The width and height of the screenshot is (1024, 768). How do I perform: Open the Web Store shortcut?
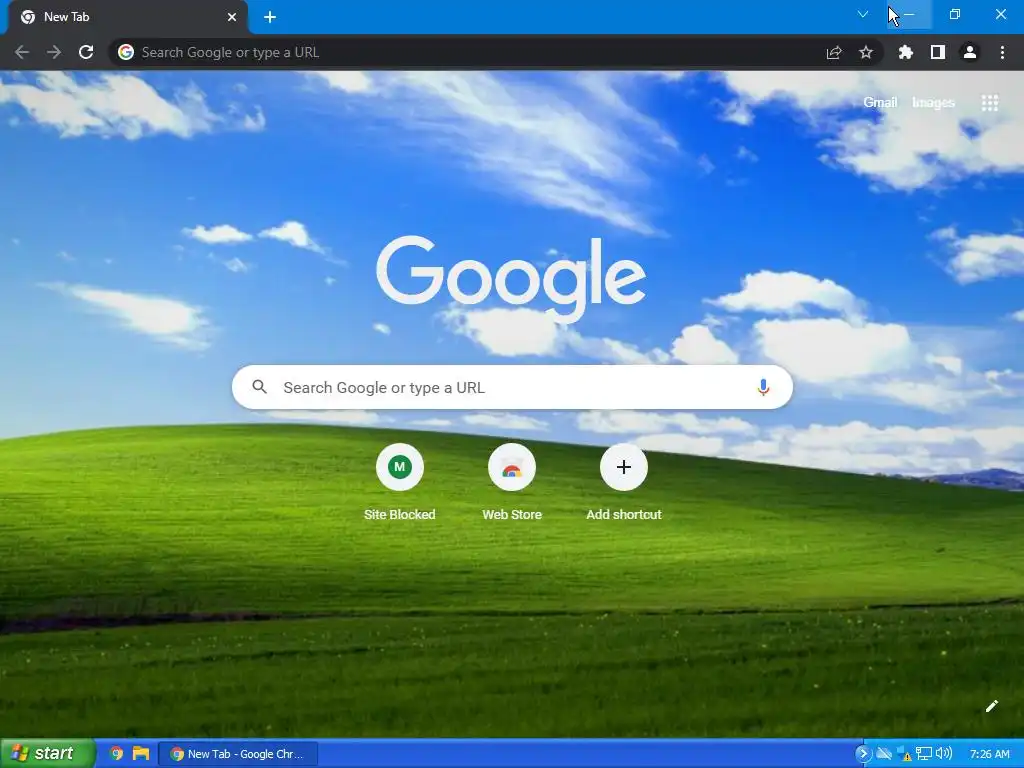[x=512, y=481]
